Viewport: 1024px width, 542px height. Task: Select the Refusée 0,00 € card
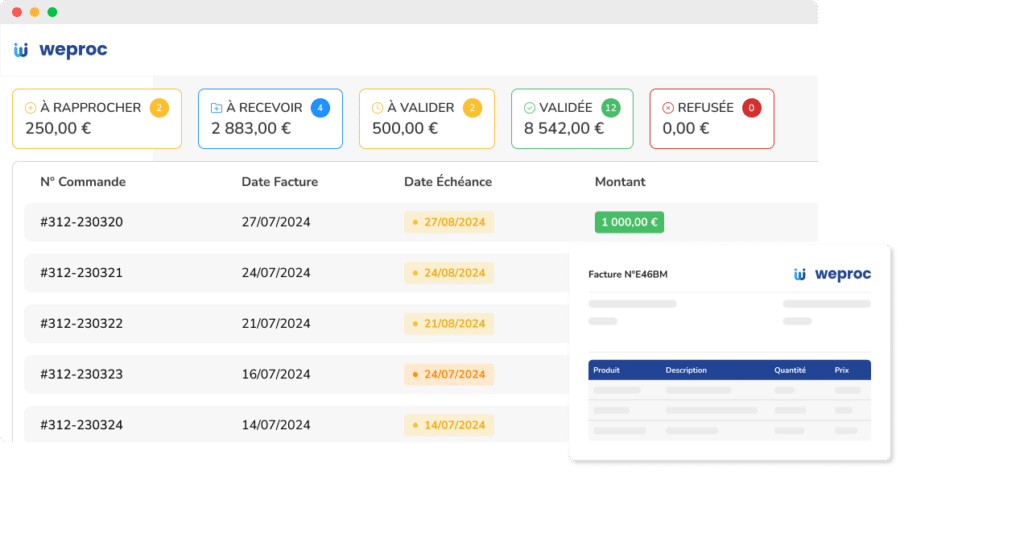click(711, 119)
